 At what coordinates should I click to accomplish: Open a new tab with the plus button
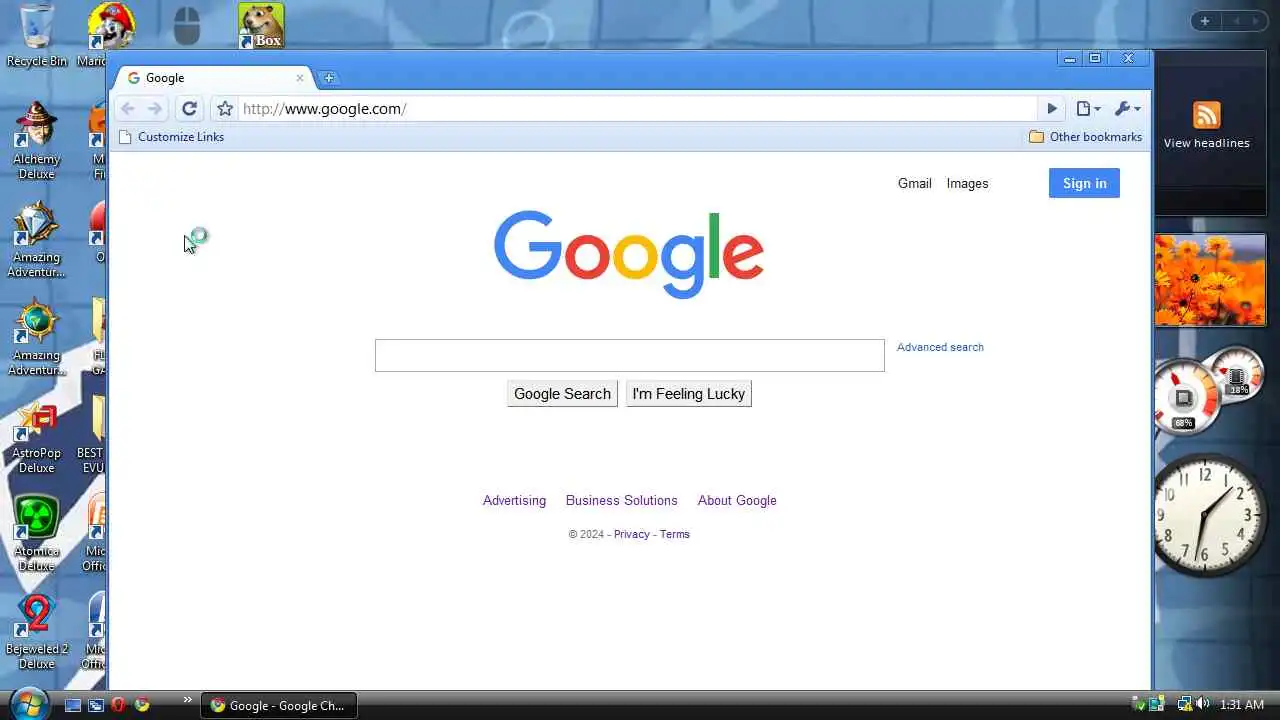click(328, 78)
